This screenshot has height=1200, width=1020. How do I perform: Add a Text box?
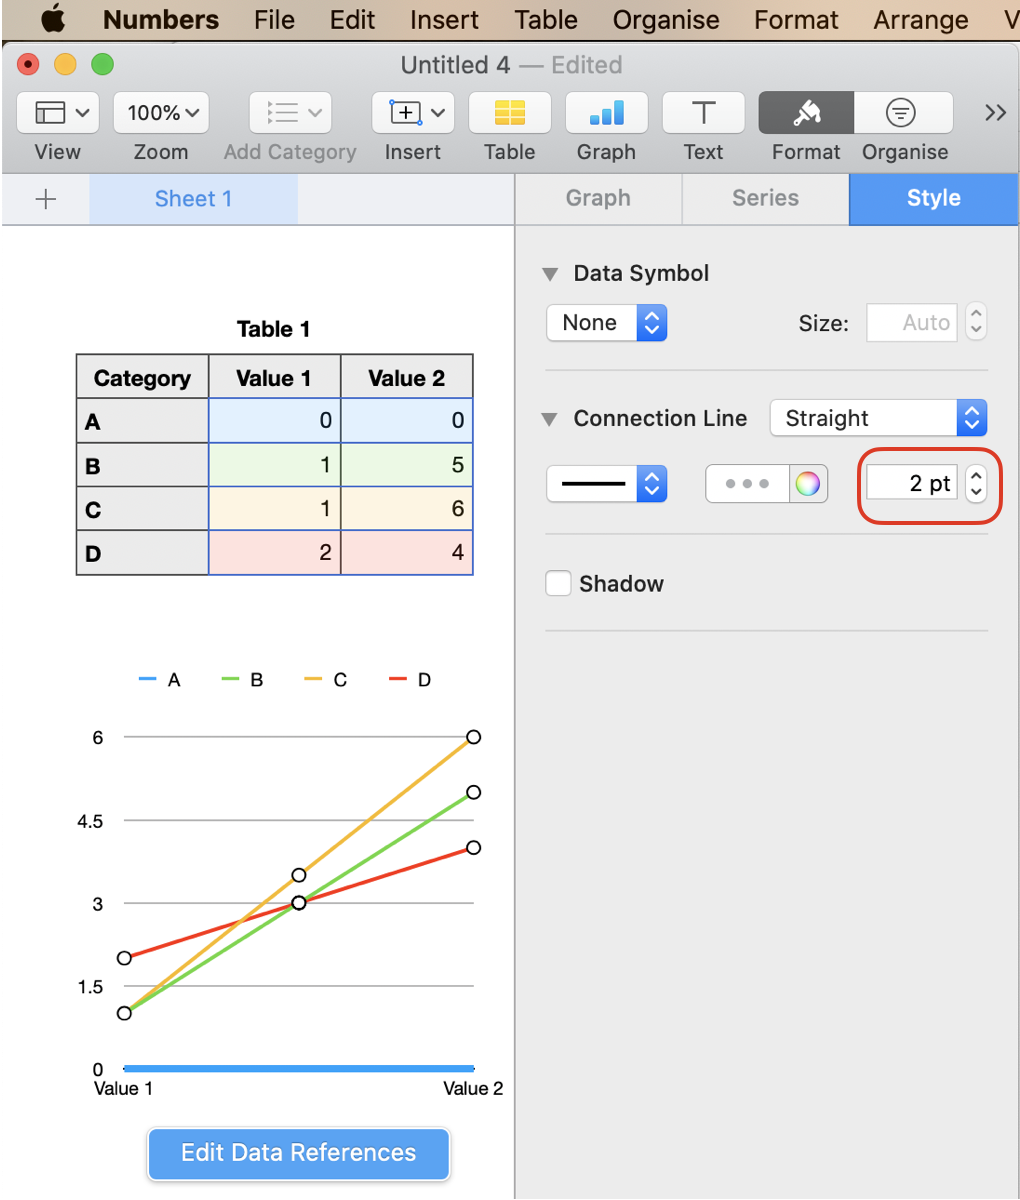[x=703, y=113]
